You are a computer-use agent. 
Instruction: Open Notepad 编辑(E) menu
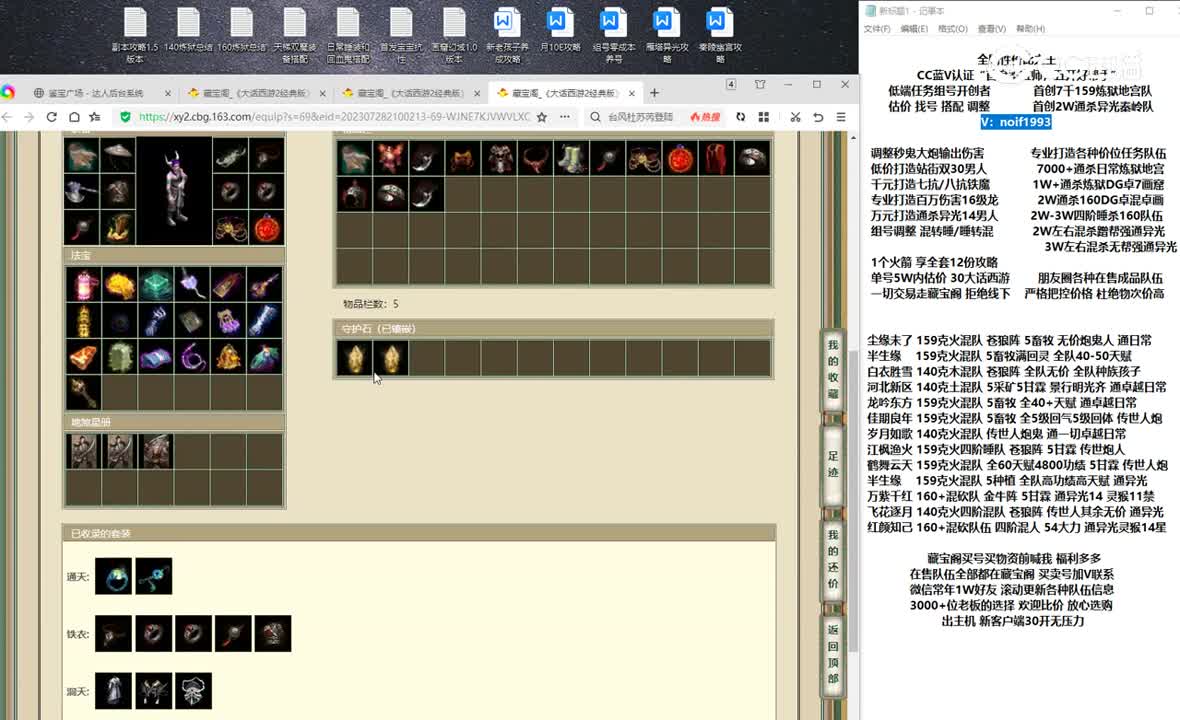tap(914, 29)
